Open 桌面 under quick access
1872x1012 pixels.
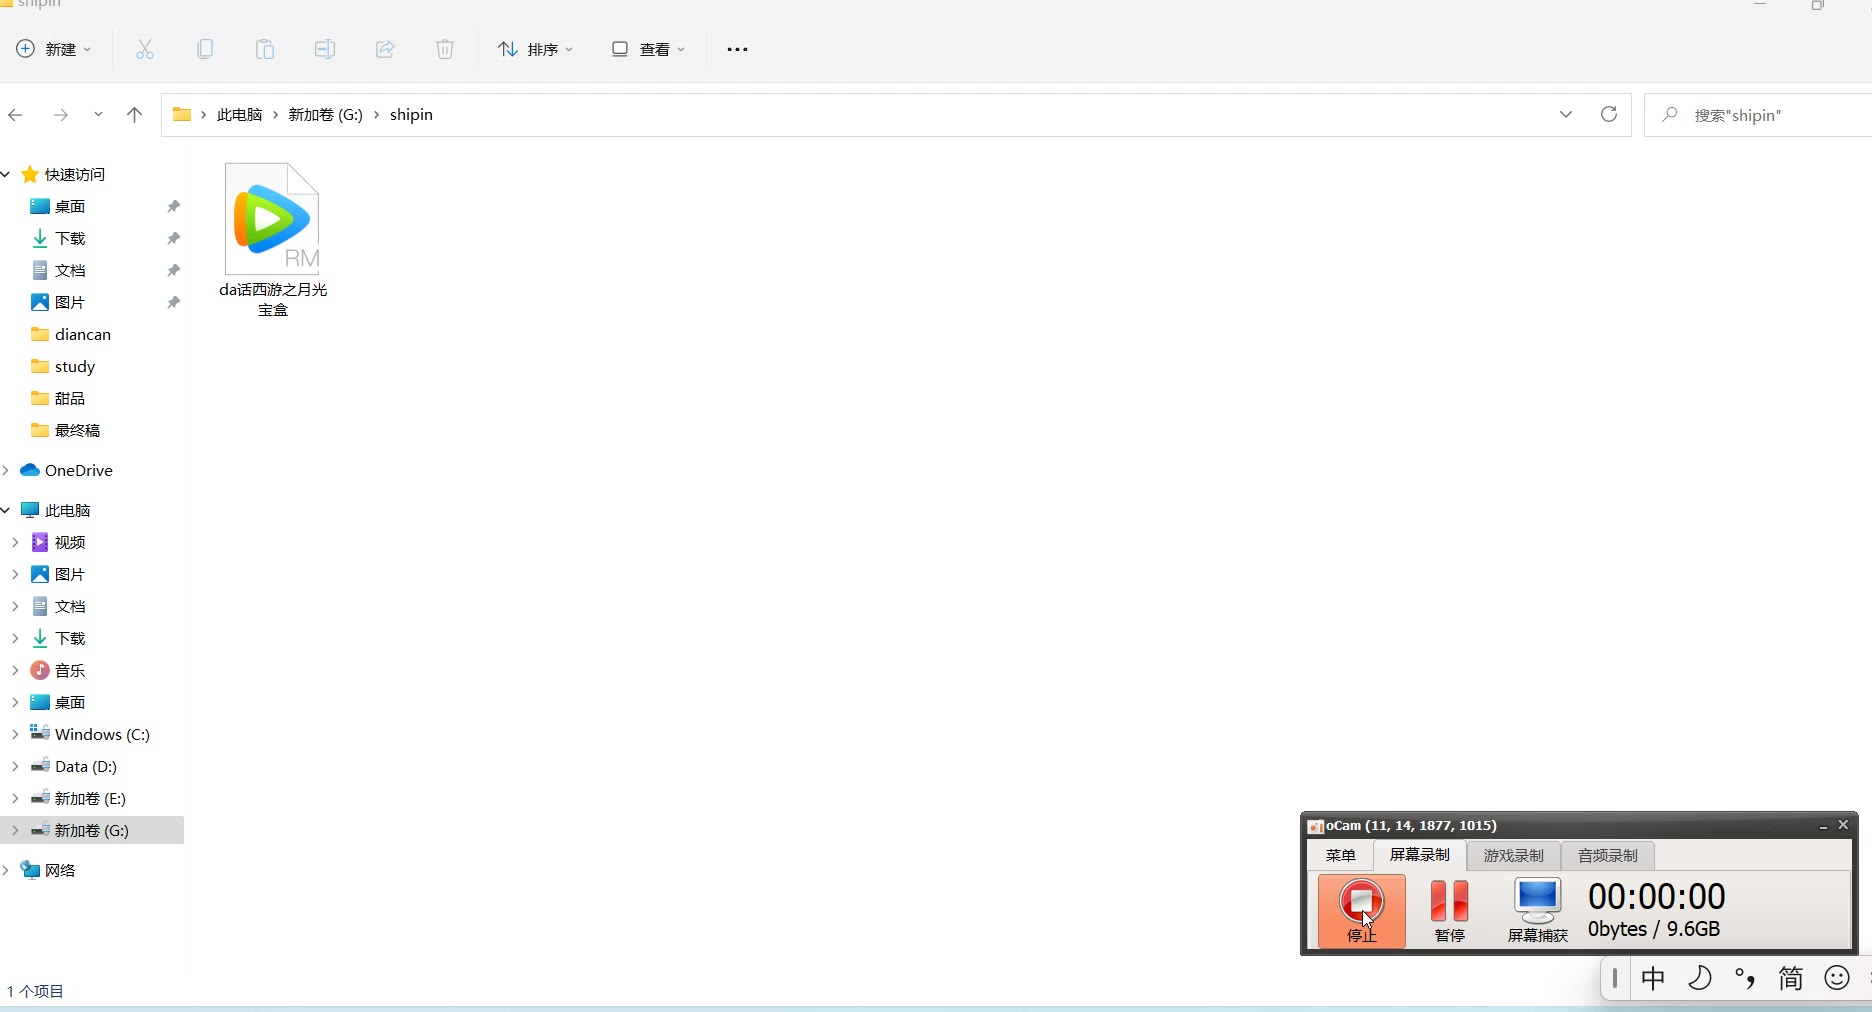(70, 206)
